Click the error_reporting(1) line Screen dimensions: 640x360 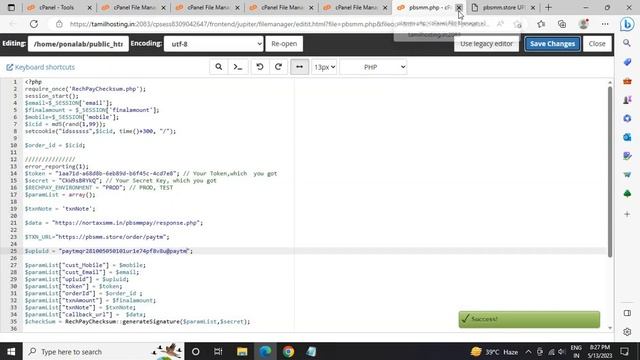(x=57, y=166)
